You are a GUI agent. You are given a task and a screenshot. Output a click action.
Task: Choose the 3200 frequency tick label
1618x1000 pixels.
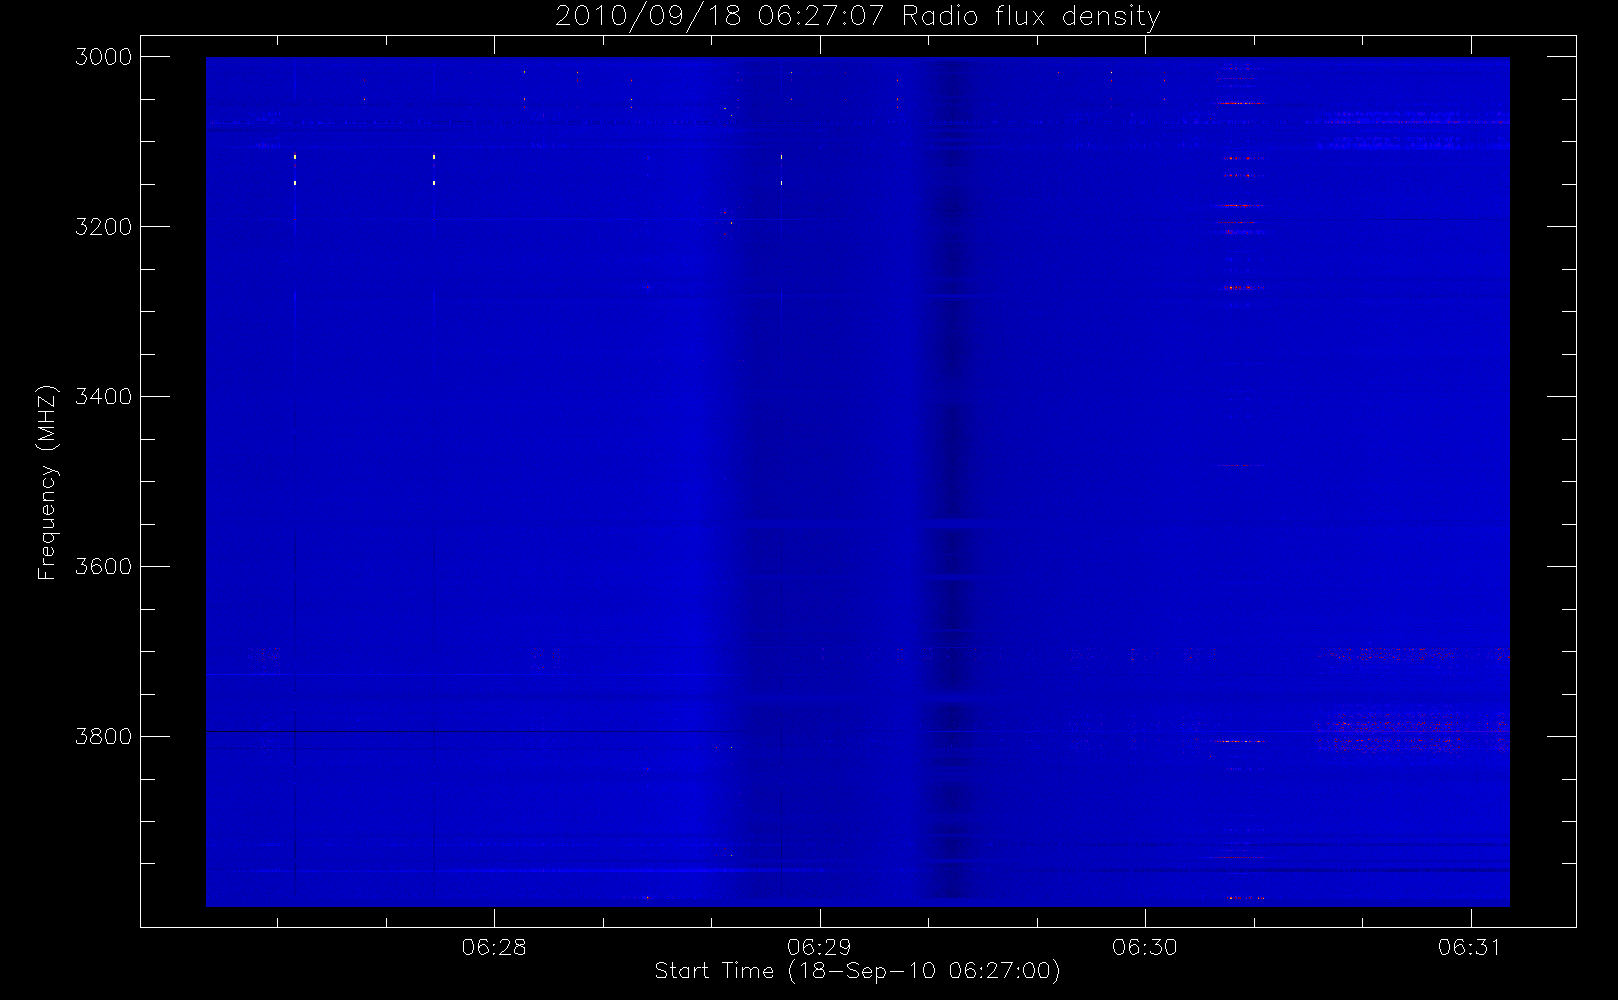(x=104, y=227)
